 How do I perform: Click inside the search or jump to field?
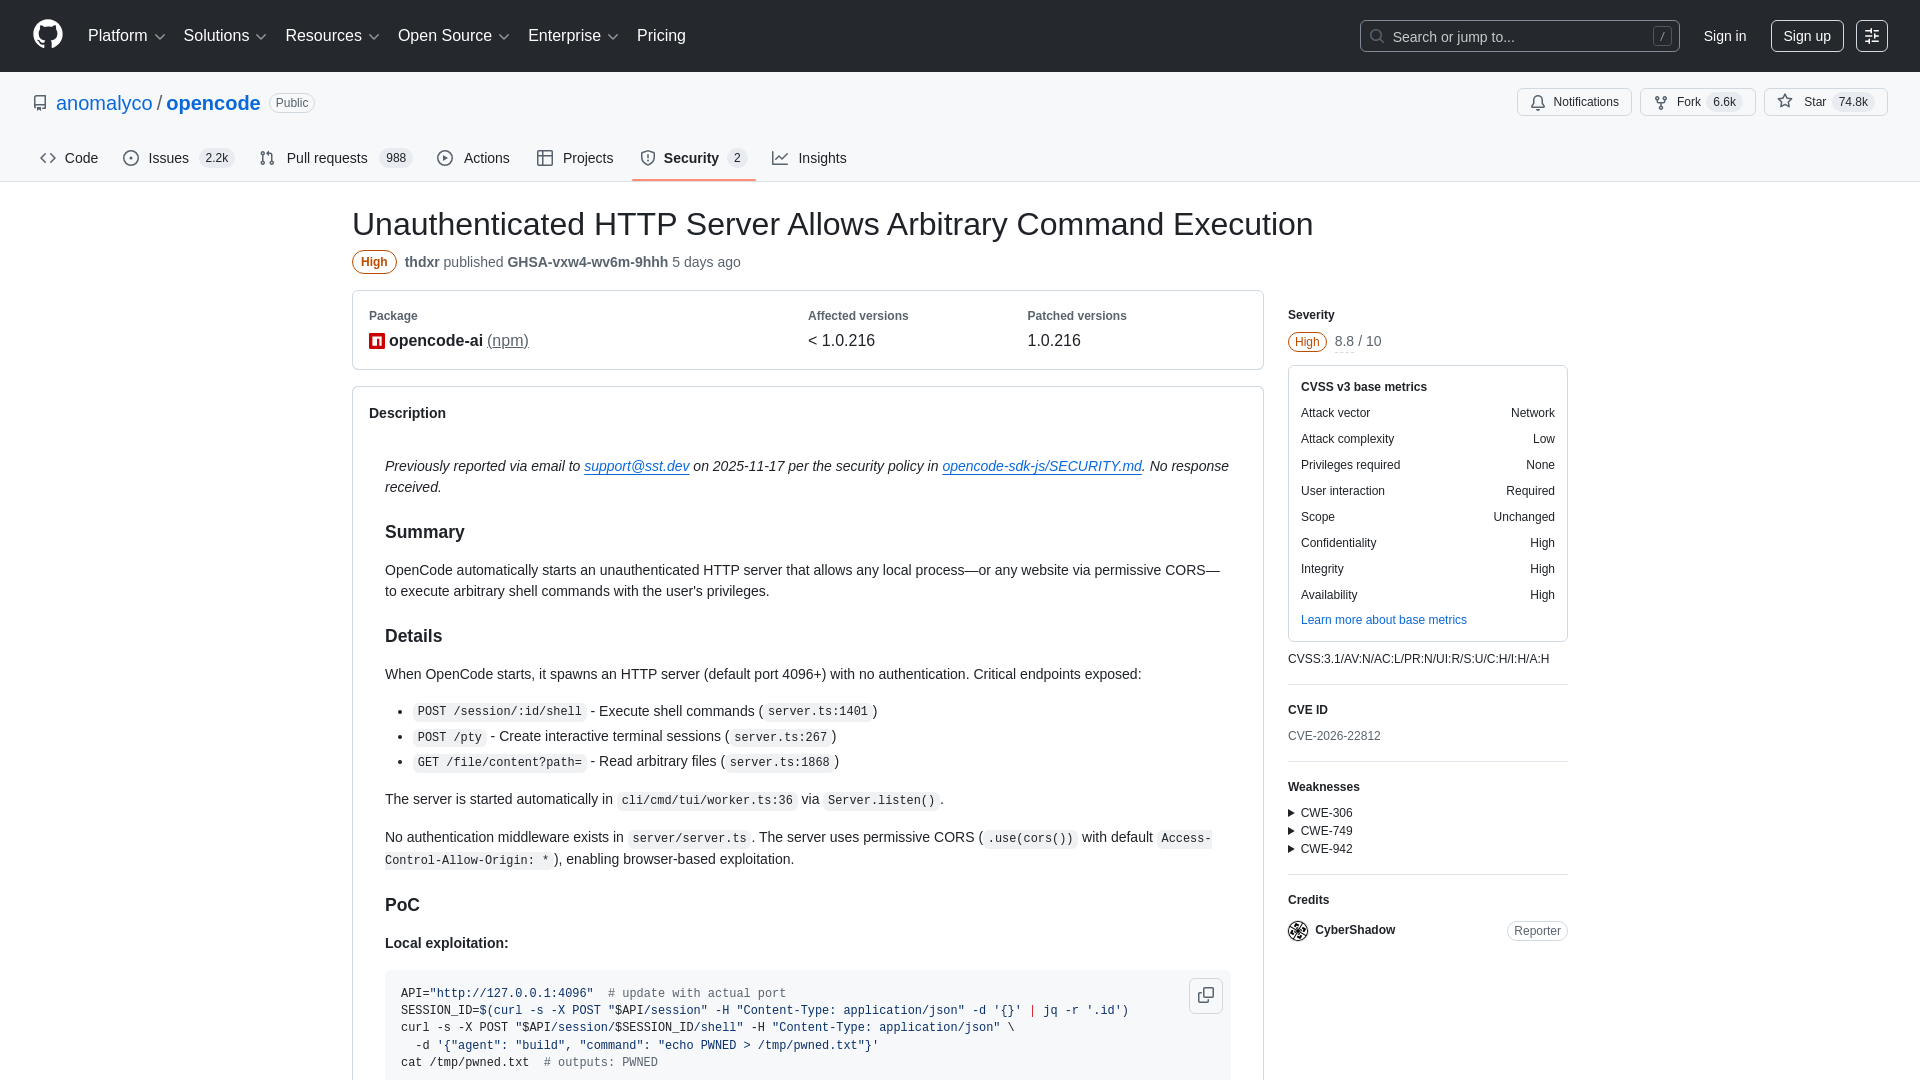point(1500,36)
